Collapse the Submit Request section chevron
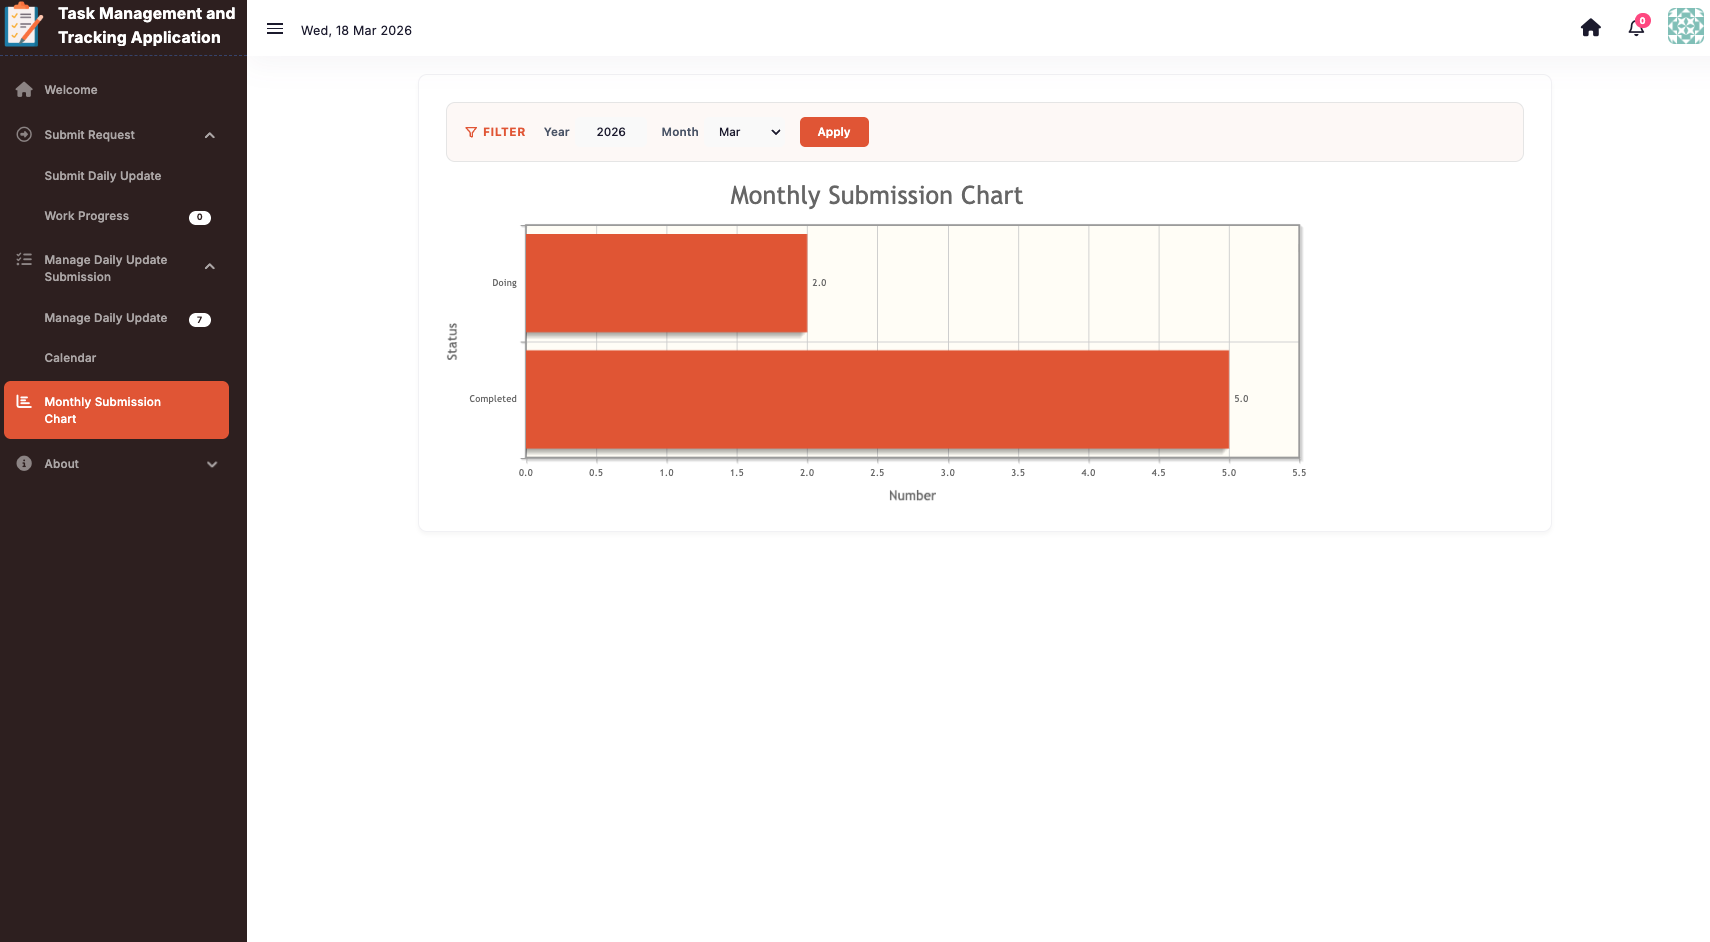This screenshot has width=1710, height=942. coord(210,135)
